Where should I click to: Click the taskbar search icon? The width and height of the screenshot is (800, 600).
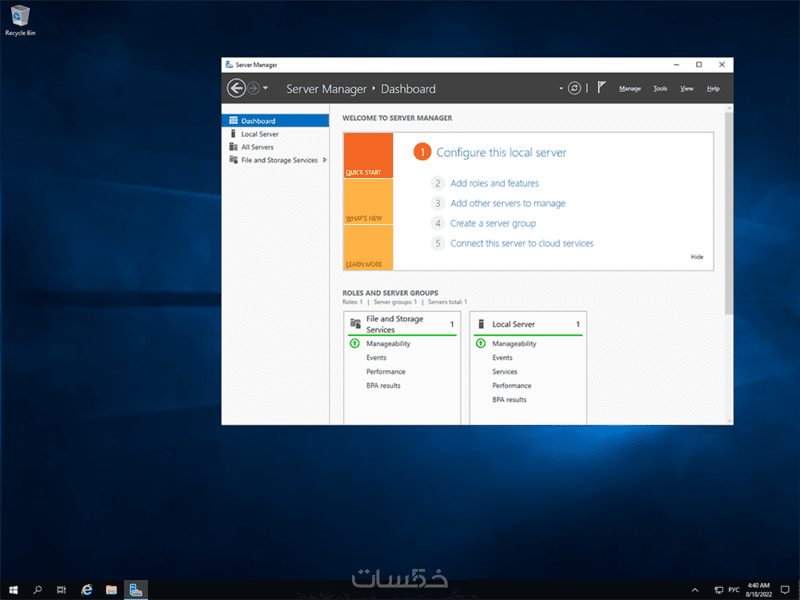(x=37, y=590)
